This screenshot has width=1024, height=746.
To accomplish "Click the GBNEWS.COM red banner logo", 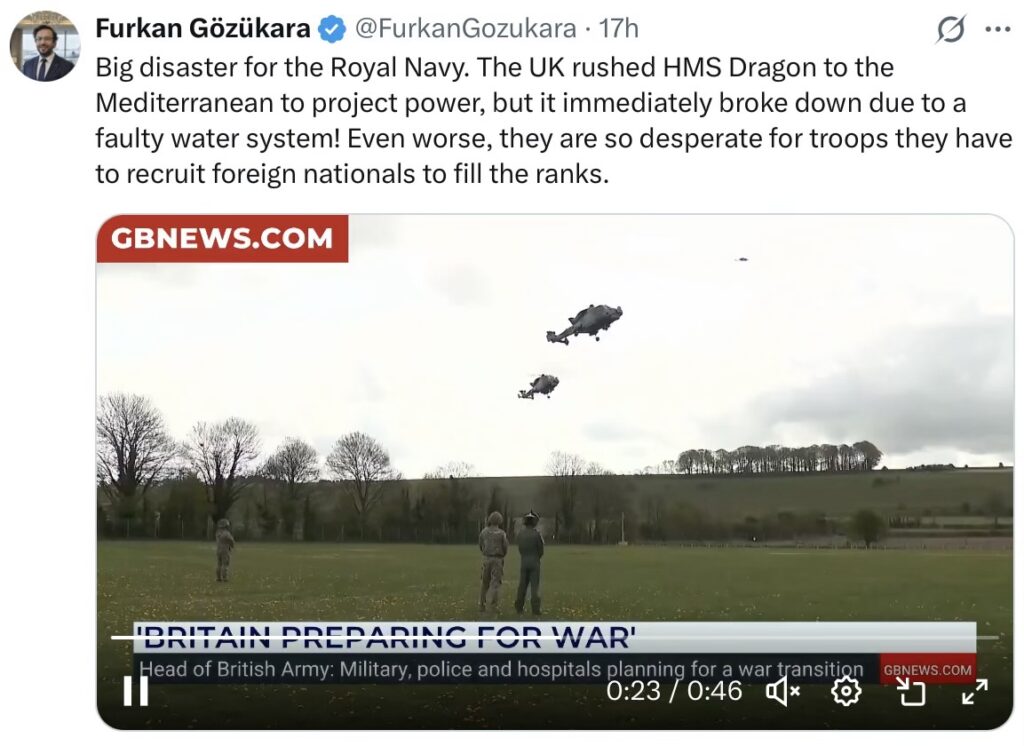I will 222,238.
